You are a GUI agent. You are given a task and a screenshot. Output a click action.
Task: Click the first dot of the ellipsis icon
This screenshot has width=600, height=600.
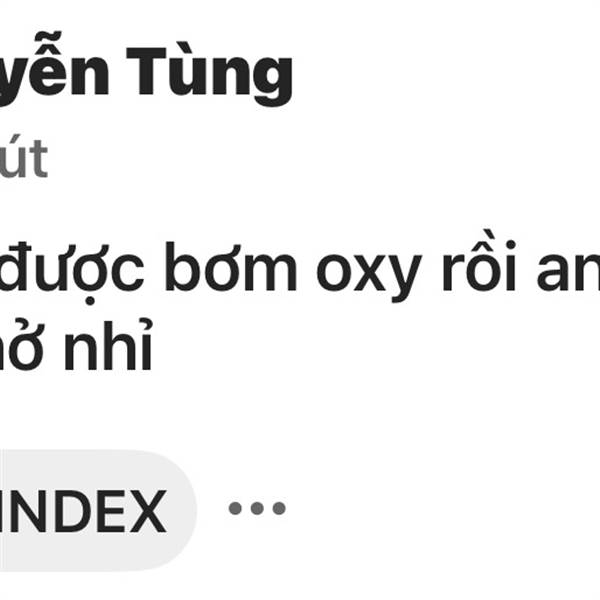(x=235, y=508)
